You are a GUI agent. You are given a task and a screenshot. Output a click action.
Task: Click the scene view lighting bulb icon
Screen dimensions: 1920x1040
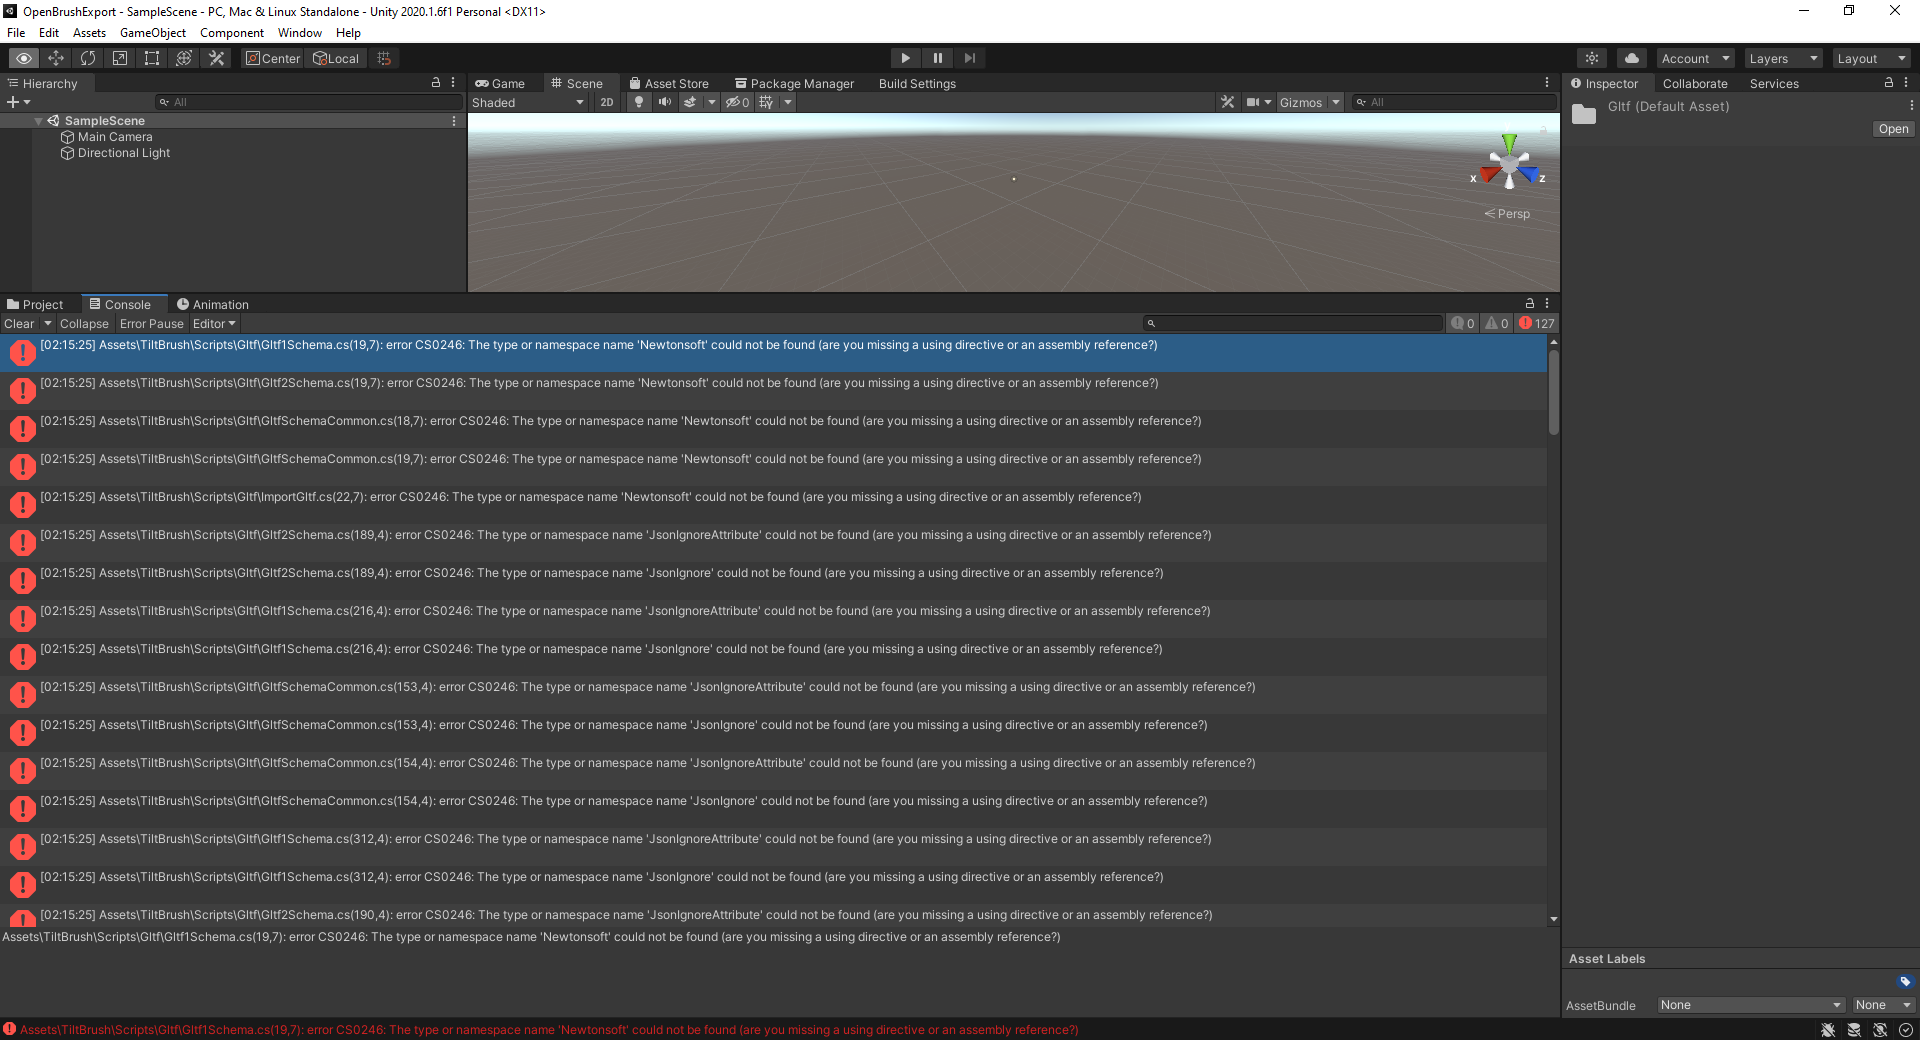pyautogui.click(x=639, y=102)
